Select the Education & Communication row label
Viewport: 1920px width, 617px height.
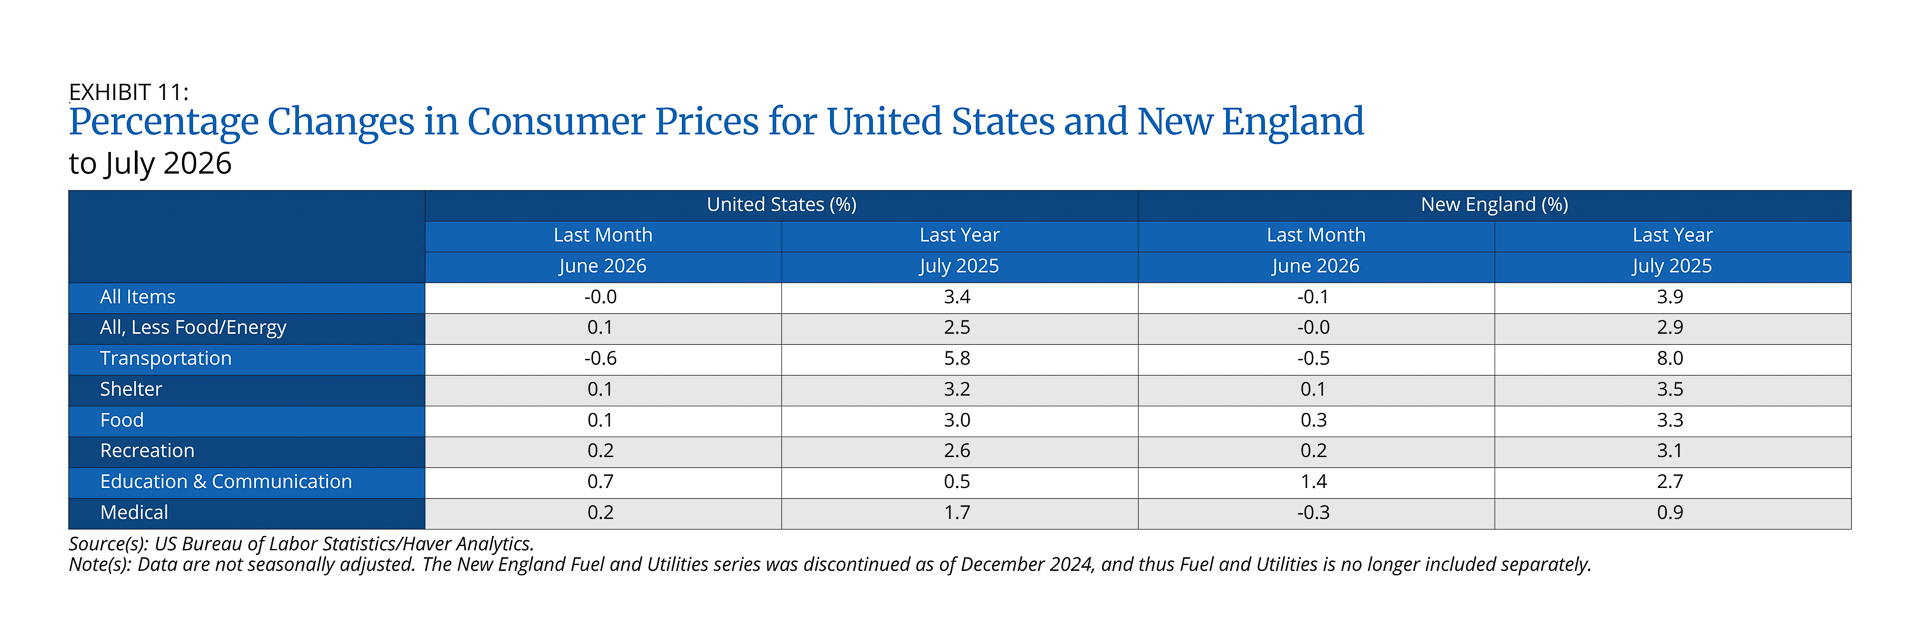[225, 481]
